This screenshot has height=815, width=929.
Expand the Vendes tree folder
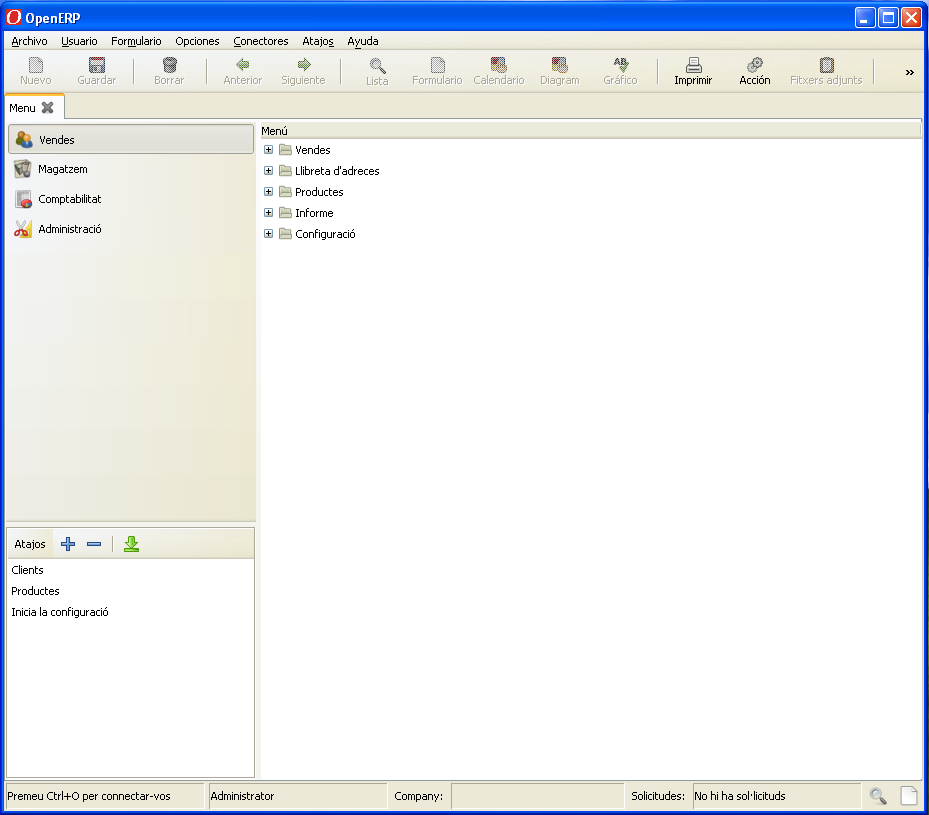coord(268,150)
